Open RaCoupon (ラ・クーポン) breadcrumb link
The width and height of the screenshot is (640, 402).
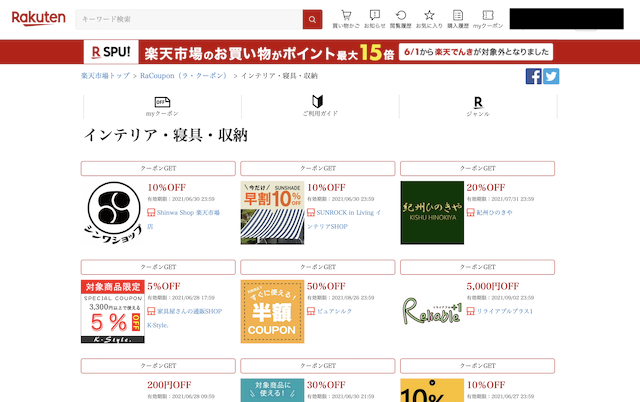183,76
